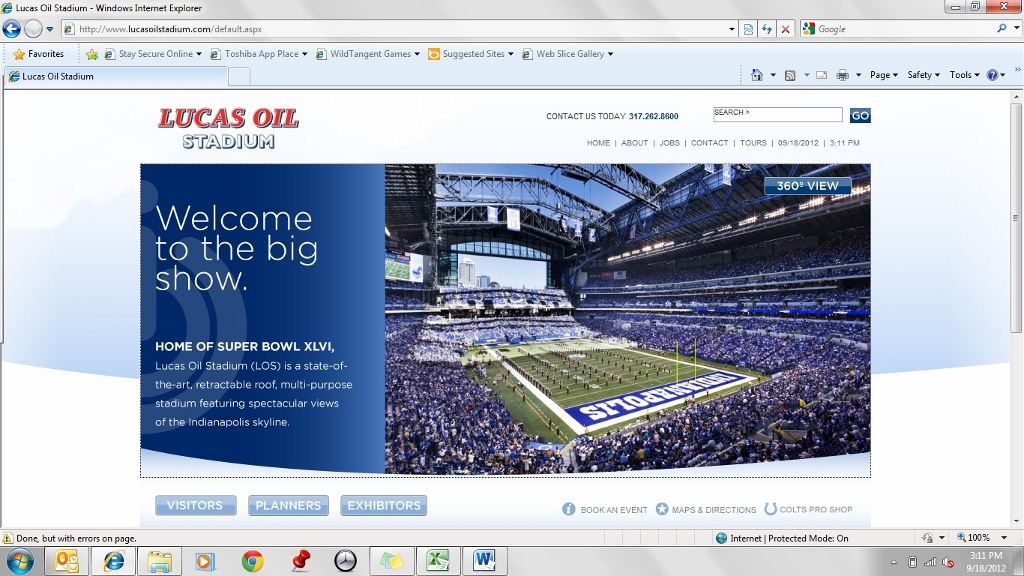The width and height of the screenshot is (1024, 576).
Task: Click the Refresh page icon
Action: tap(767, 29)
